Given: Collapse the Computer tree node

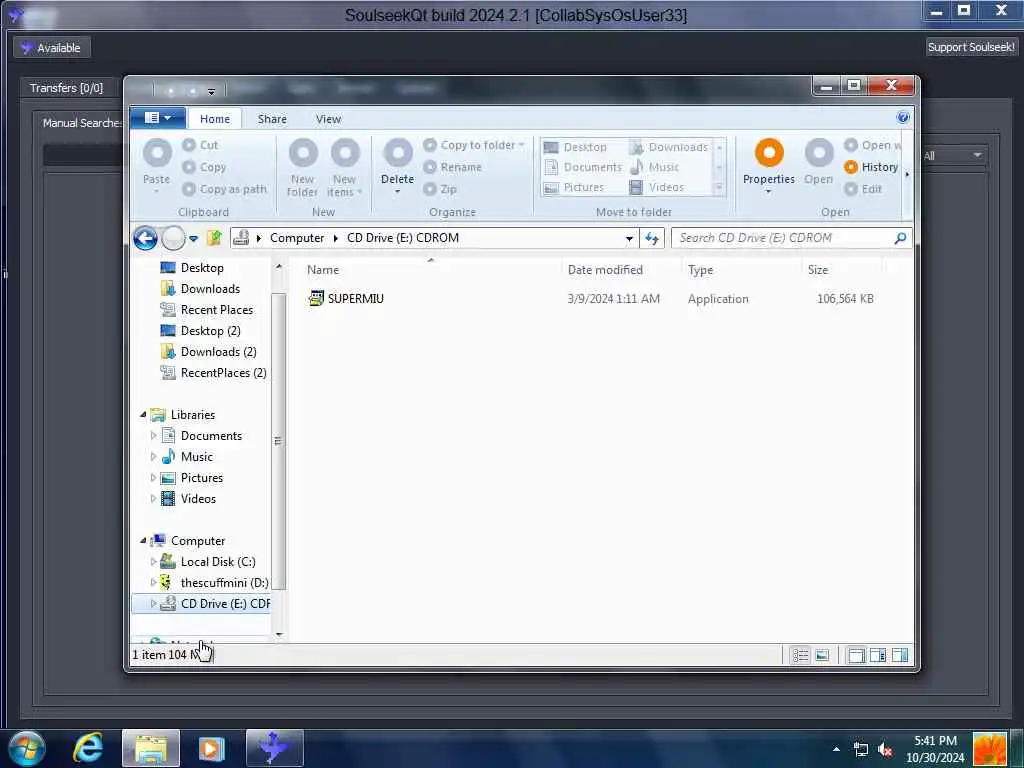Looking at the screenshot, I should 143,541.
